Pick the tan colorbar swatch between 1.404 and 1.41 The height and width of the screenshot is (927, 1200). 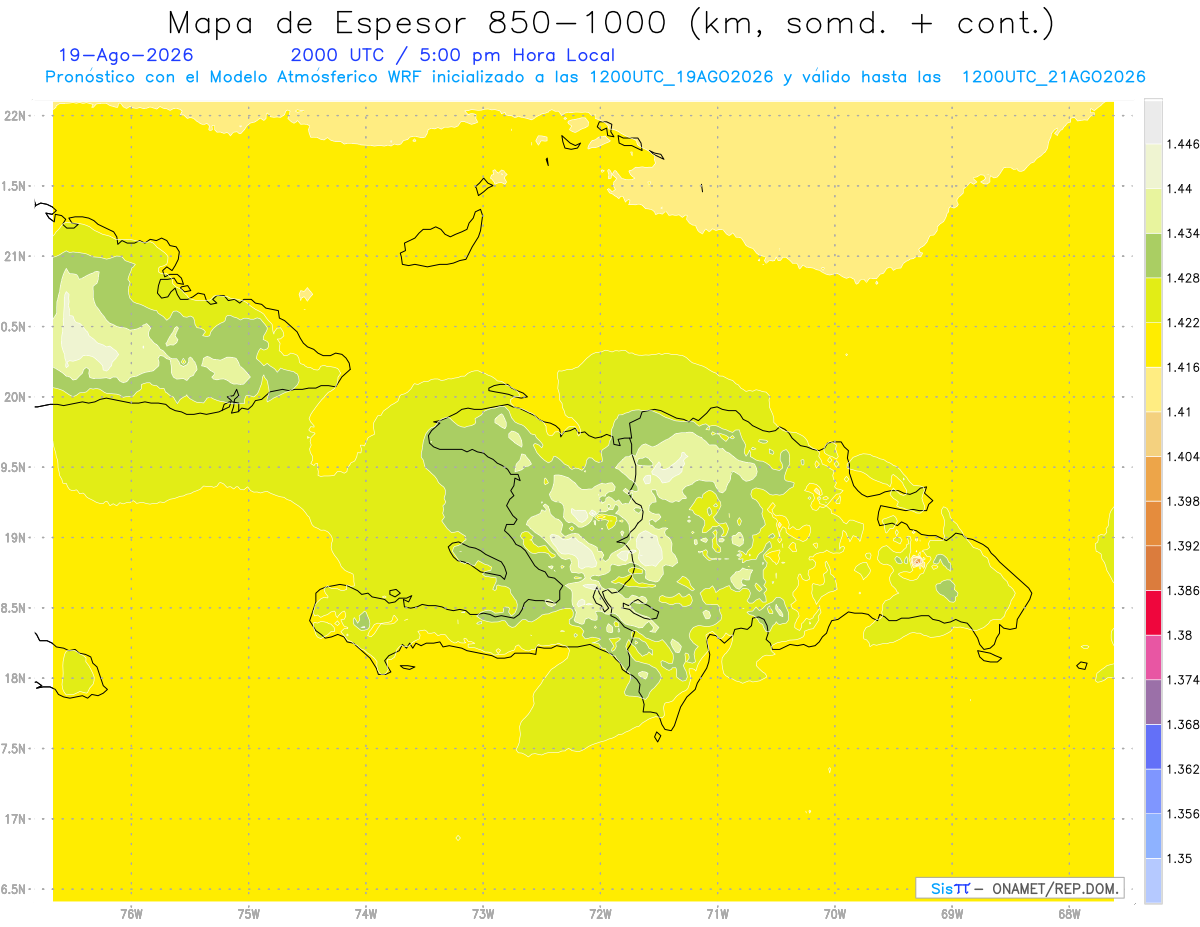point(1153,434)
